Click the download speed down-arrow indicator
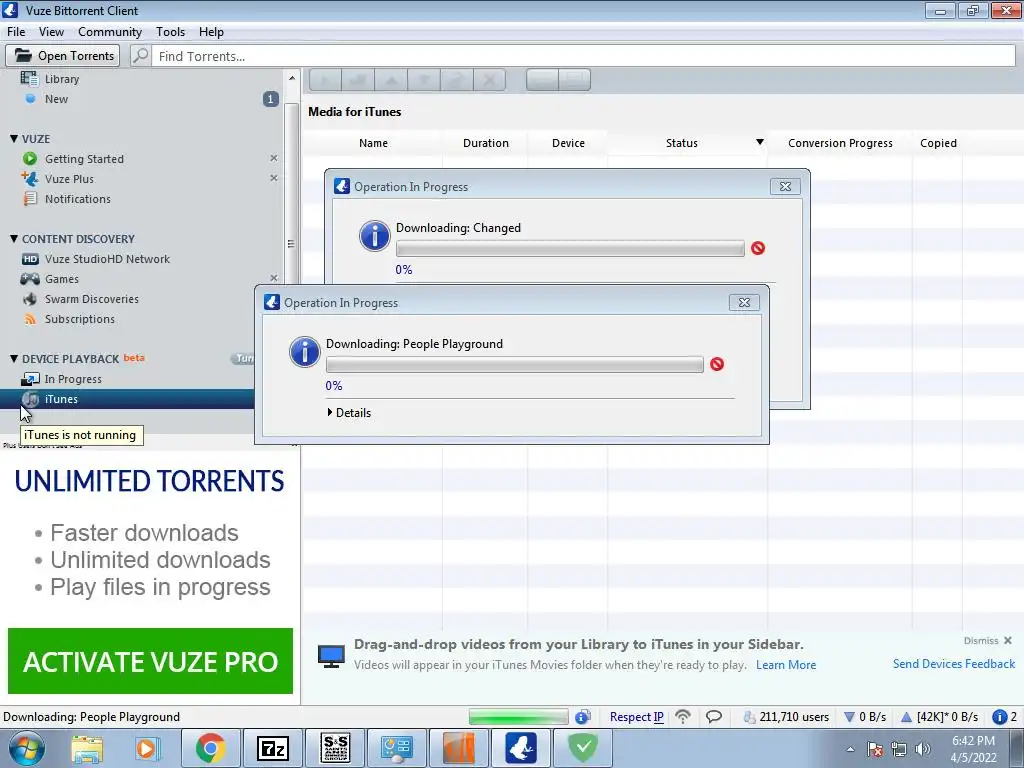 865,716
